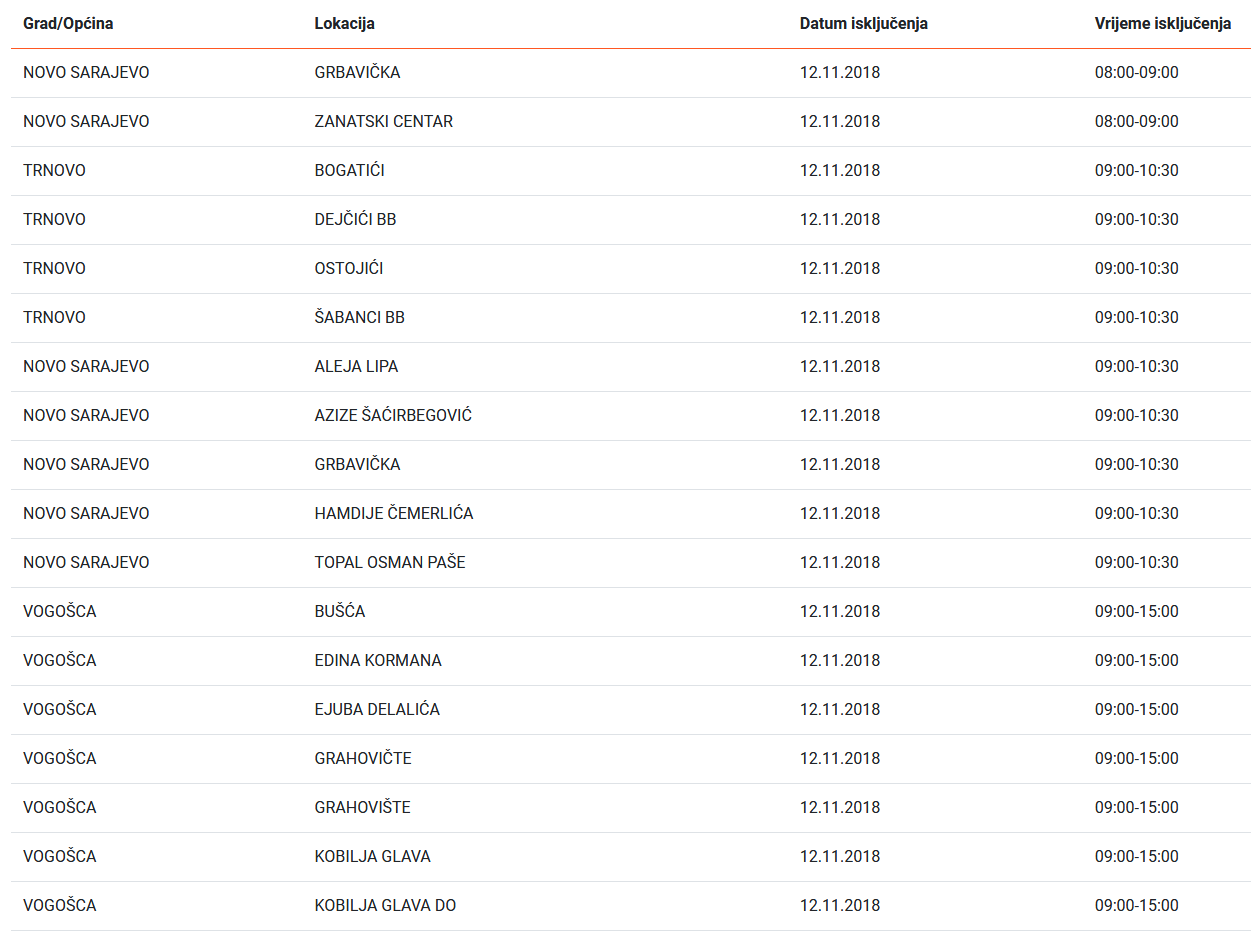Select the GRAHOVIŠTE location cell

(362, 808)
